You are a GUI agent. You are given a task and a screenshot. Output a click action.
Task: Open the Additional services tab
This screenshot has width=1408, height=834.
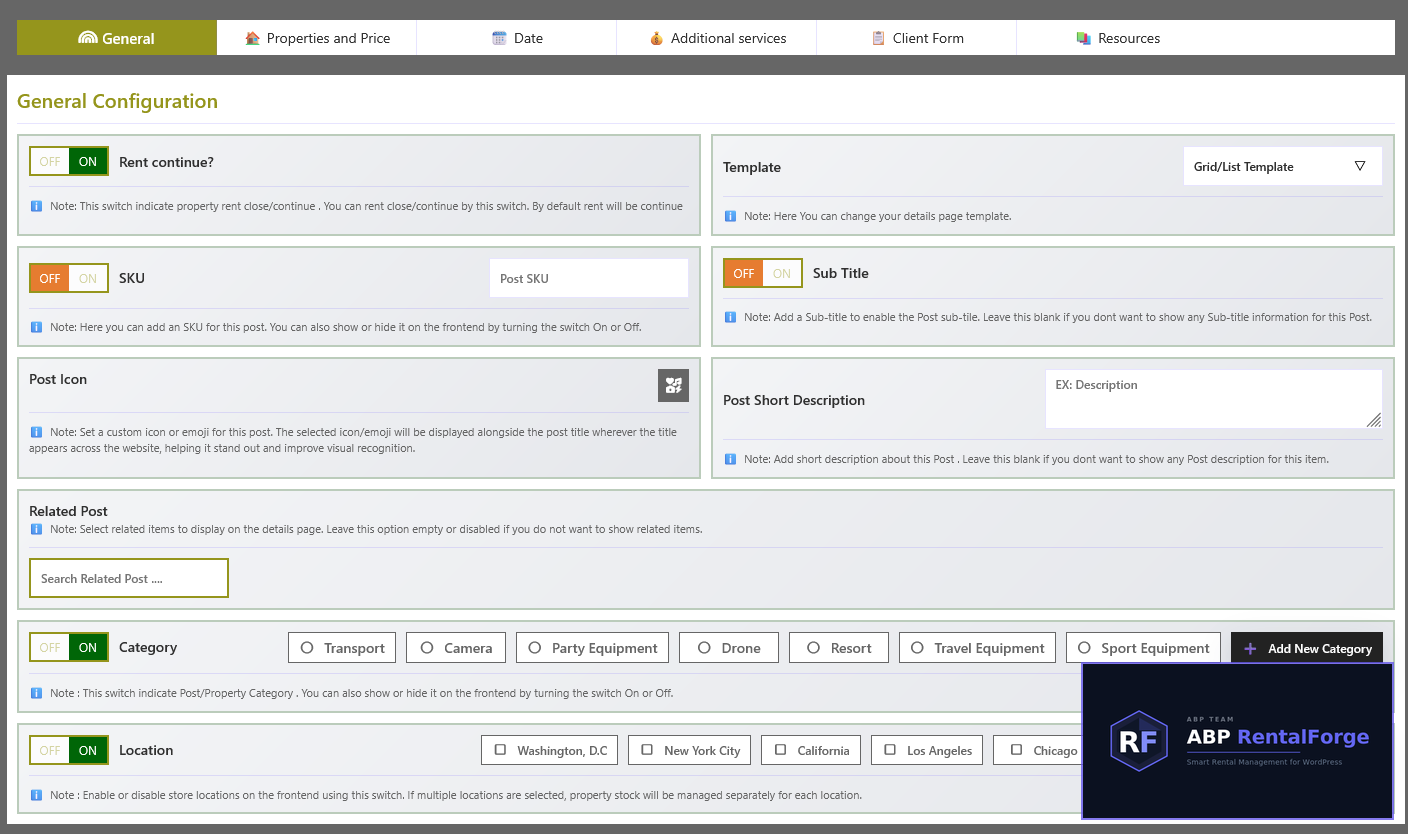(x=717, y=38)
